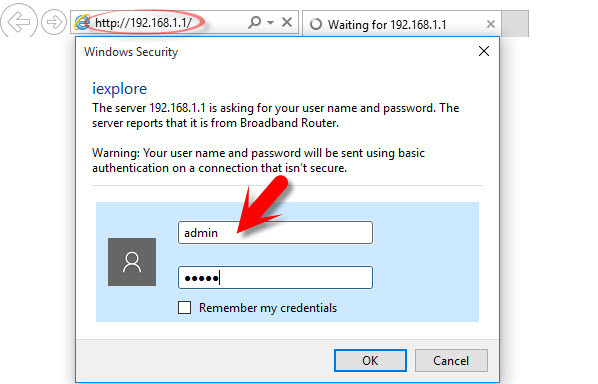598x384 pixels.
Task: Open a new tab with the blank tab button
Action: [515, 24]
